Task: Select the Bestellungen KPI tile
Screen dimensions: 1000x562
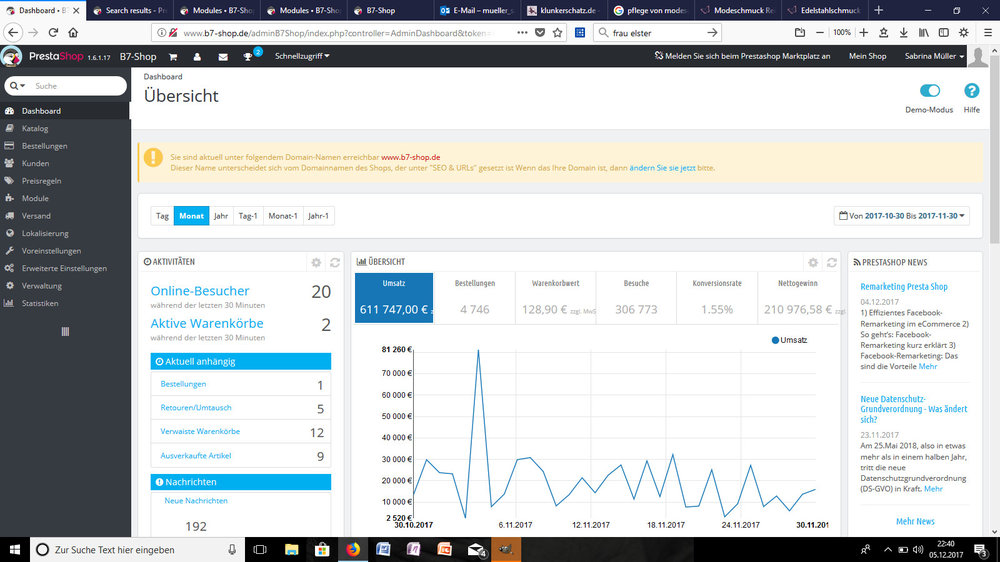Action: 474,298
